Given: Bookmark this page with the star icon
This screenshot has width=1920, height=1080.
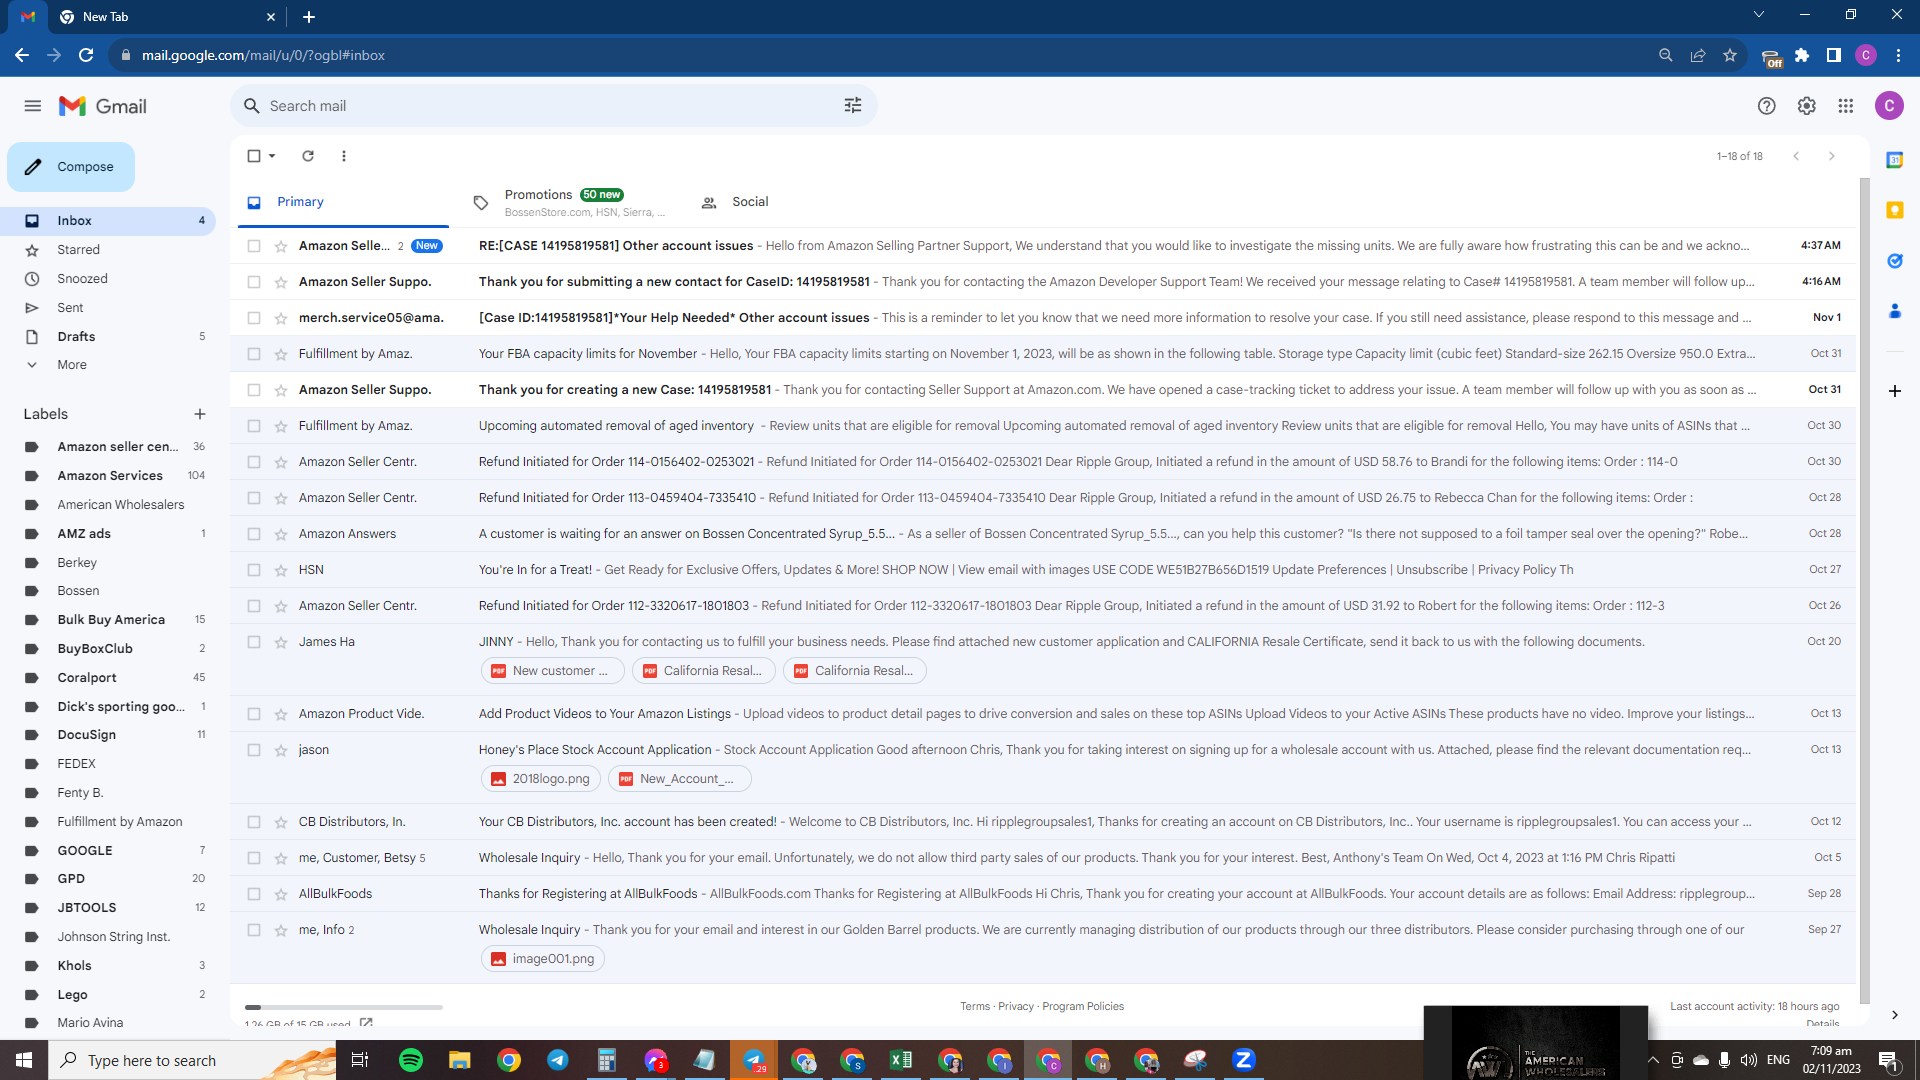Looking at the screenshot, I should [x=1730, y=55].
